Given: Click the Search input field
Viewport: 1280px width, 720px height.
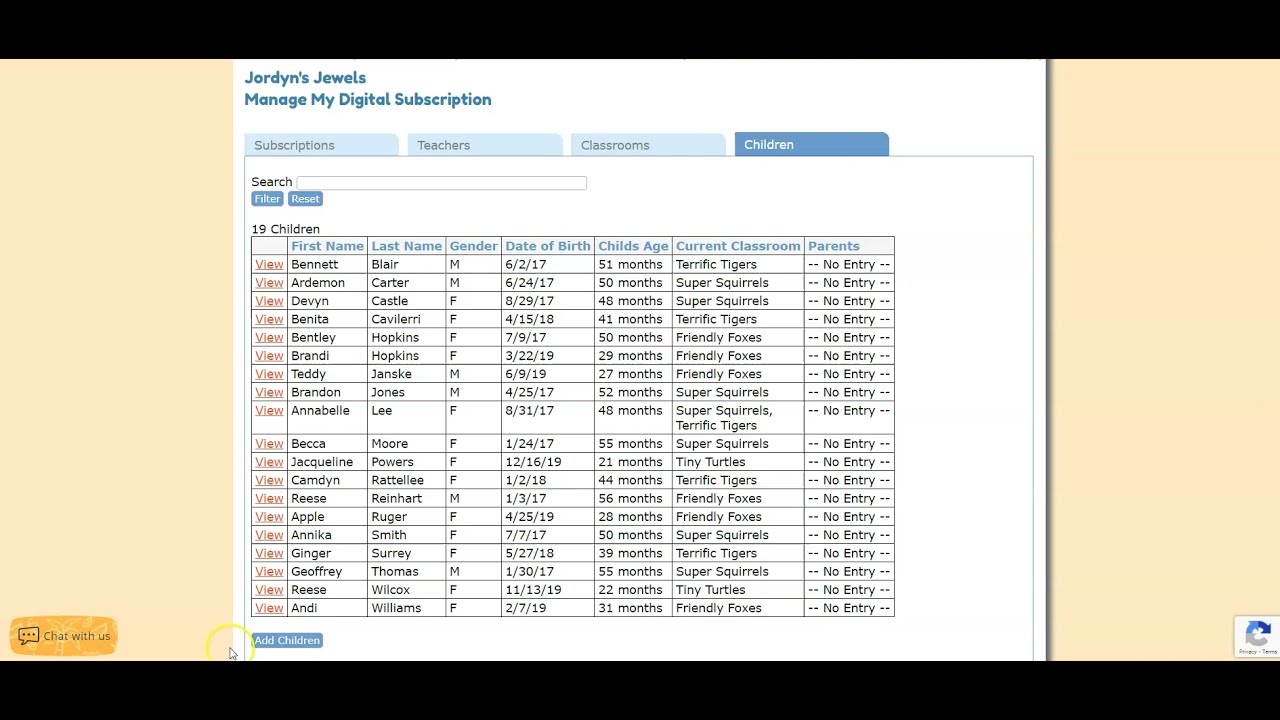Looking at the screenshot, I should (441, 182).
